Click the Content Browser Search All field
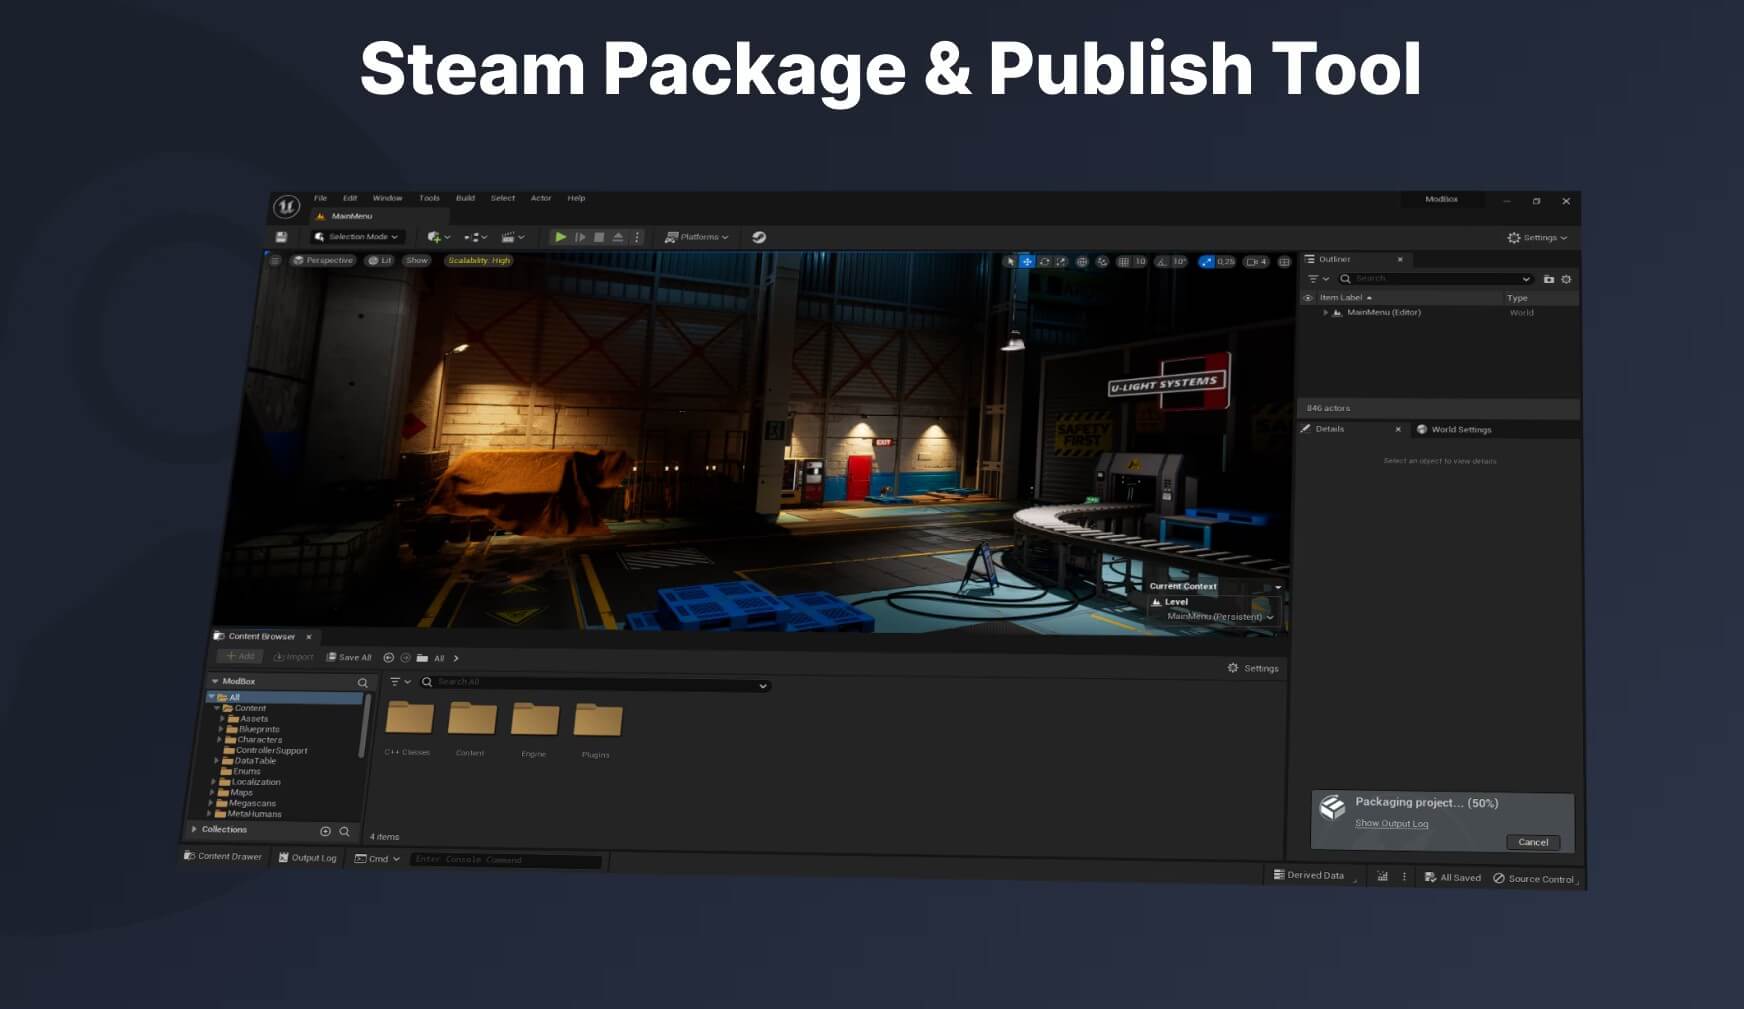1744x1009 pixels. click(594, 682)
